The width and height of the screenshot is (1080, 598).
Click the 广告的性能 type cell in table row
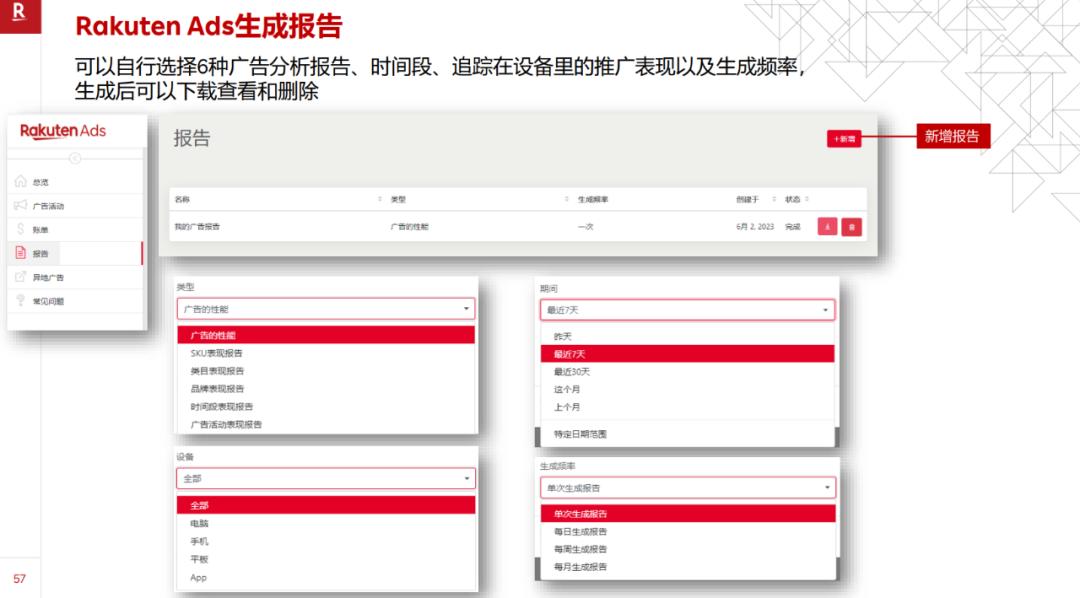coord(409,227)
